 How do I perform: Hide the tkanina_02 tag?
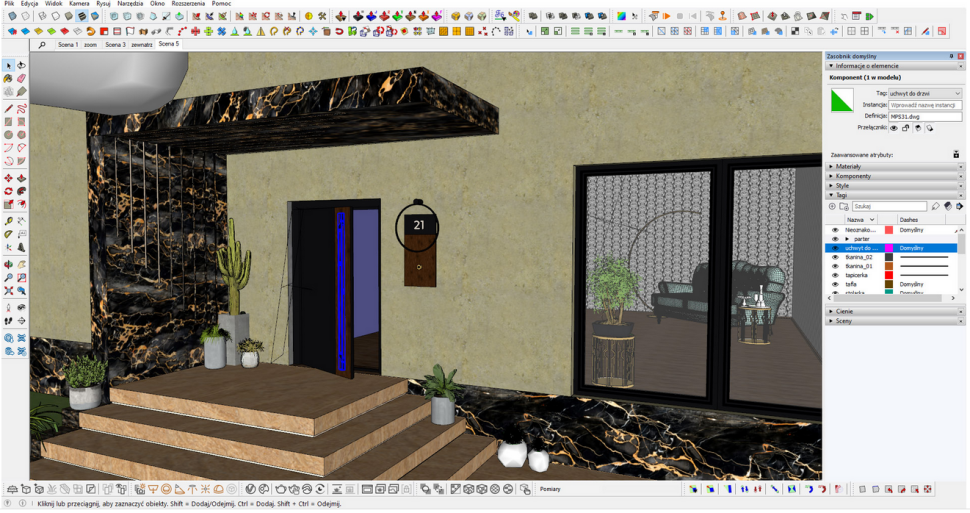coord(835,257)
